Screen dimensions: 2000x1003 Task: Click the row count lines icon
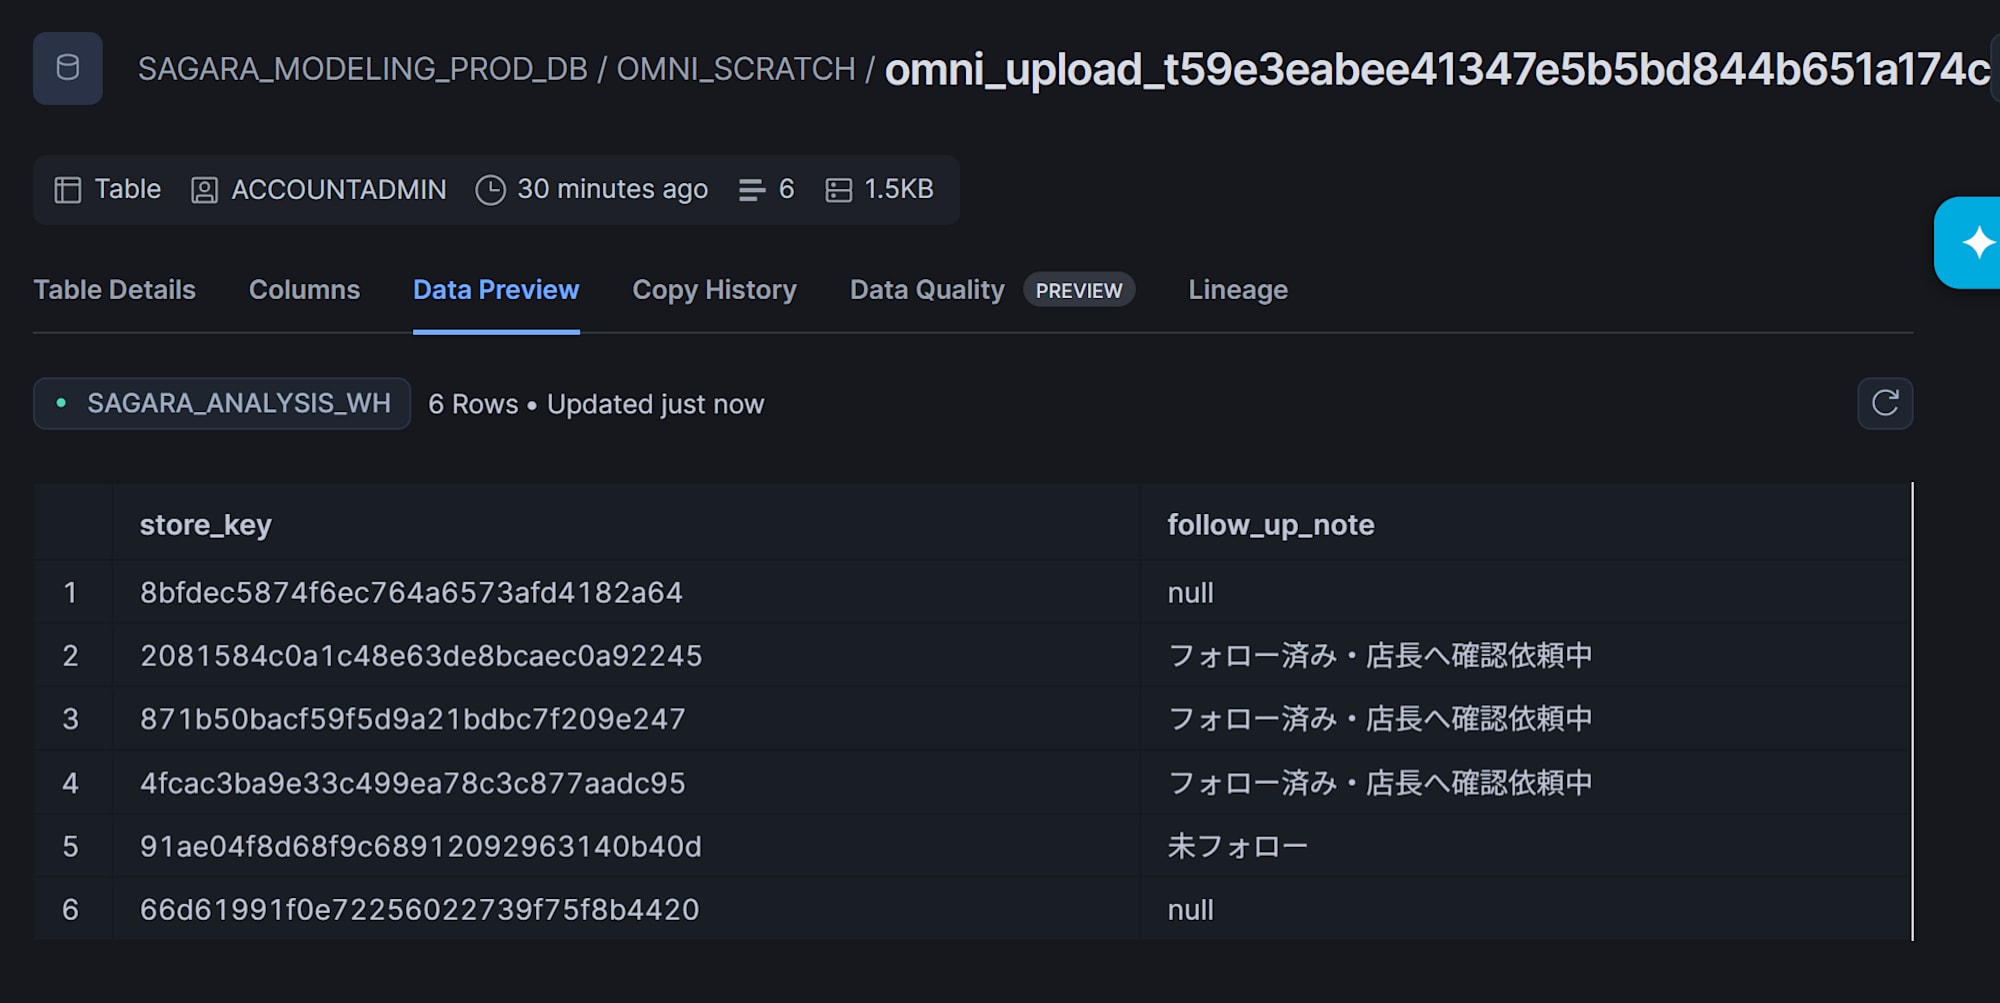(x=751, y=190)
